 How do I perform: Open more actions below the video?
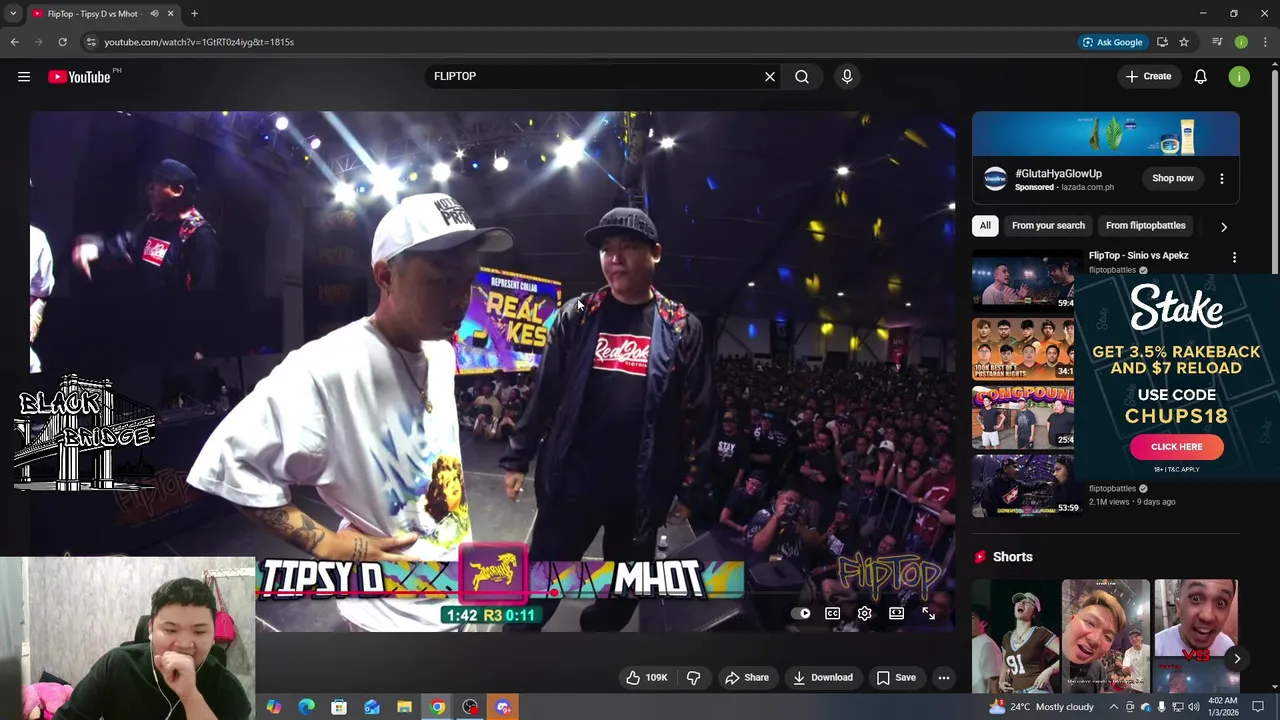pos(943,677)
